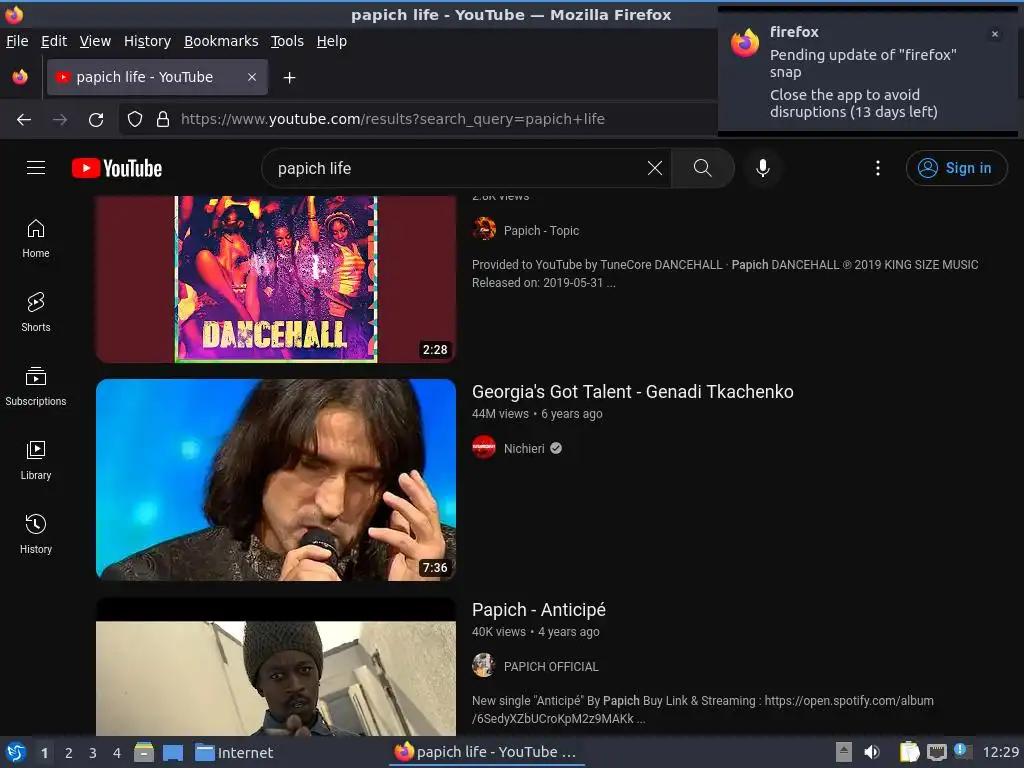Dismiss the firefox snap notification
1024x768 pixels.
[x=995, y=34]
